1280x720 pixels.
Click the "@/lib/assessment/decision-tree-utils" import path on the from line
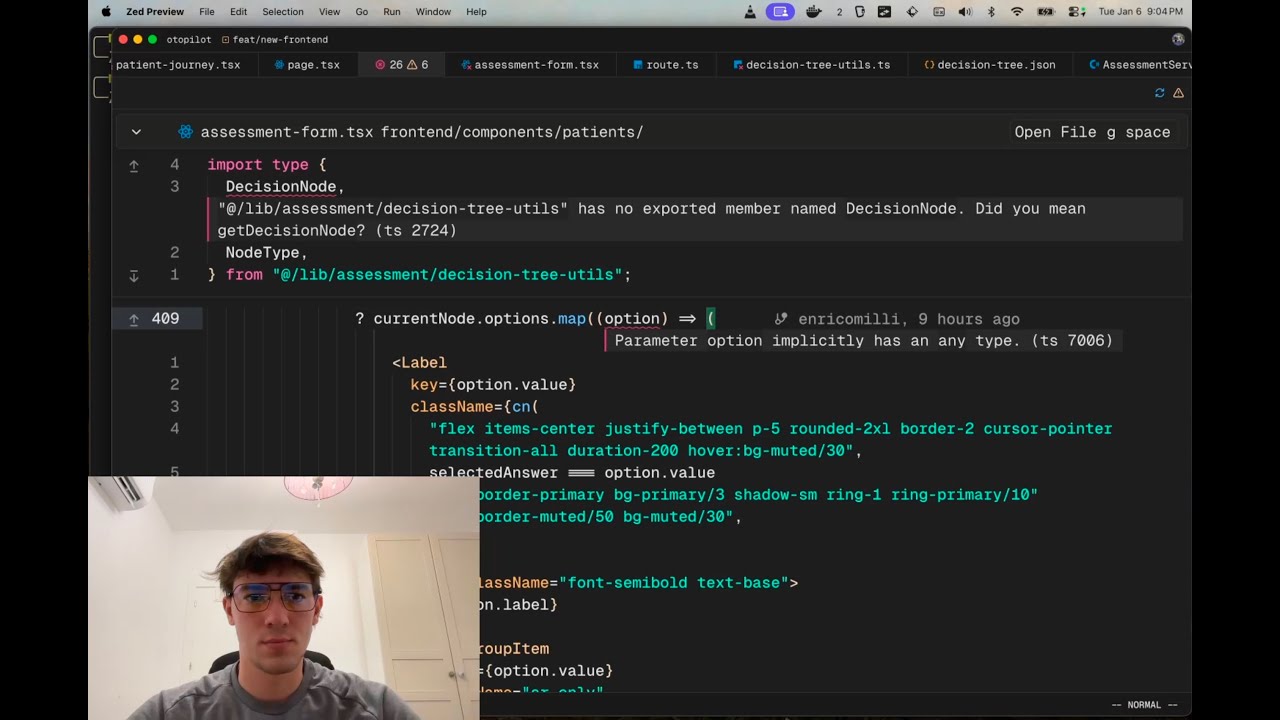(447, 275)
